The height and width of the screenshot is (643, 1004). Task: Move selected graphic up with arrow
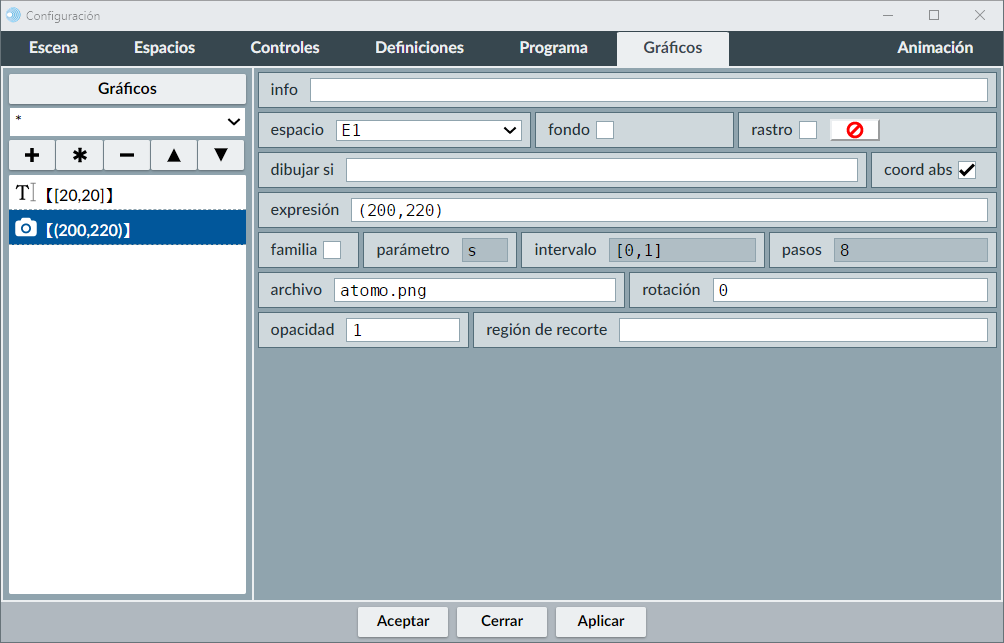tap(174, 155)
